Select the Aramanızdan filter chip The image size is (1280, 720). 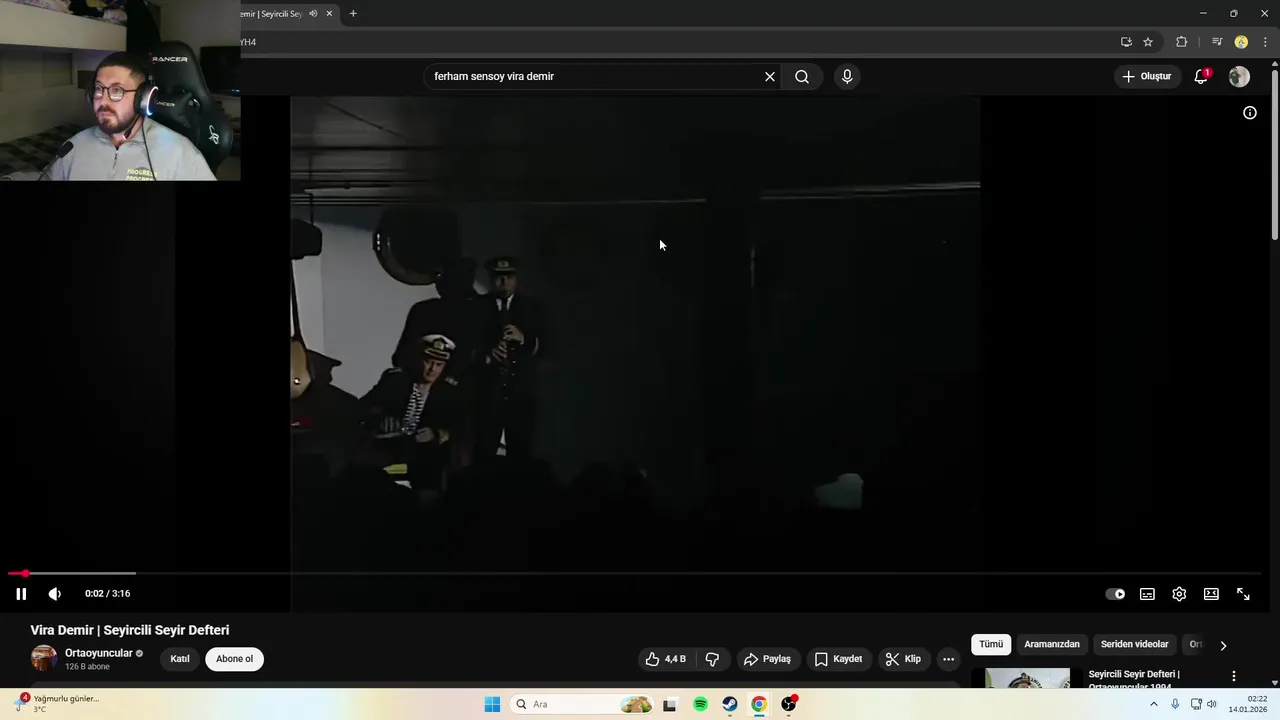1052,645
